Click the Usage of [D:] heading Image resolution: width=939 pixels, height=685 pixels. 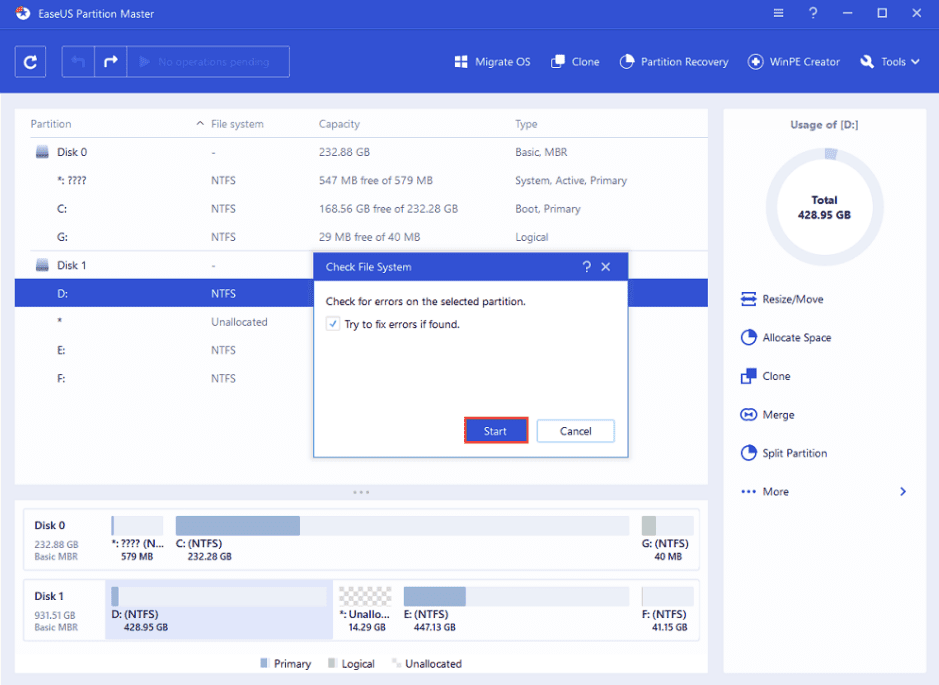tap(825, 125)
